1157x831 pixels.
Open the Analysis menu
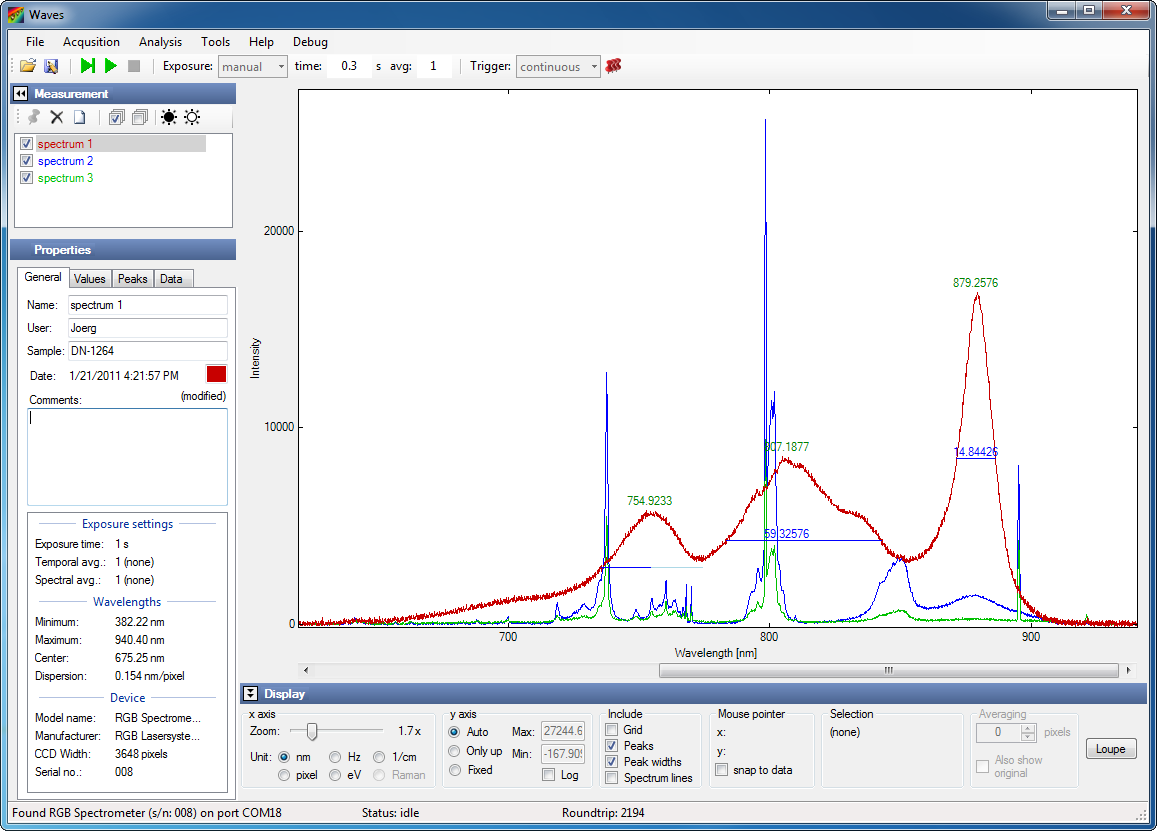coord(160,42)
